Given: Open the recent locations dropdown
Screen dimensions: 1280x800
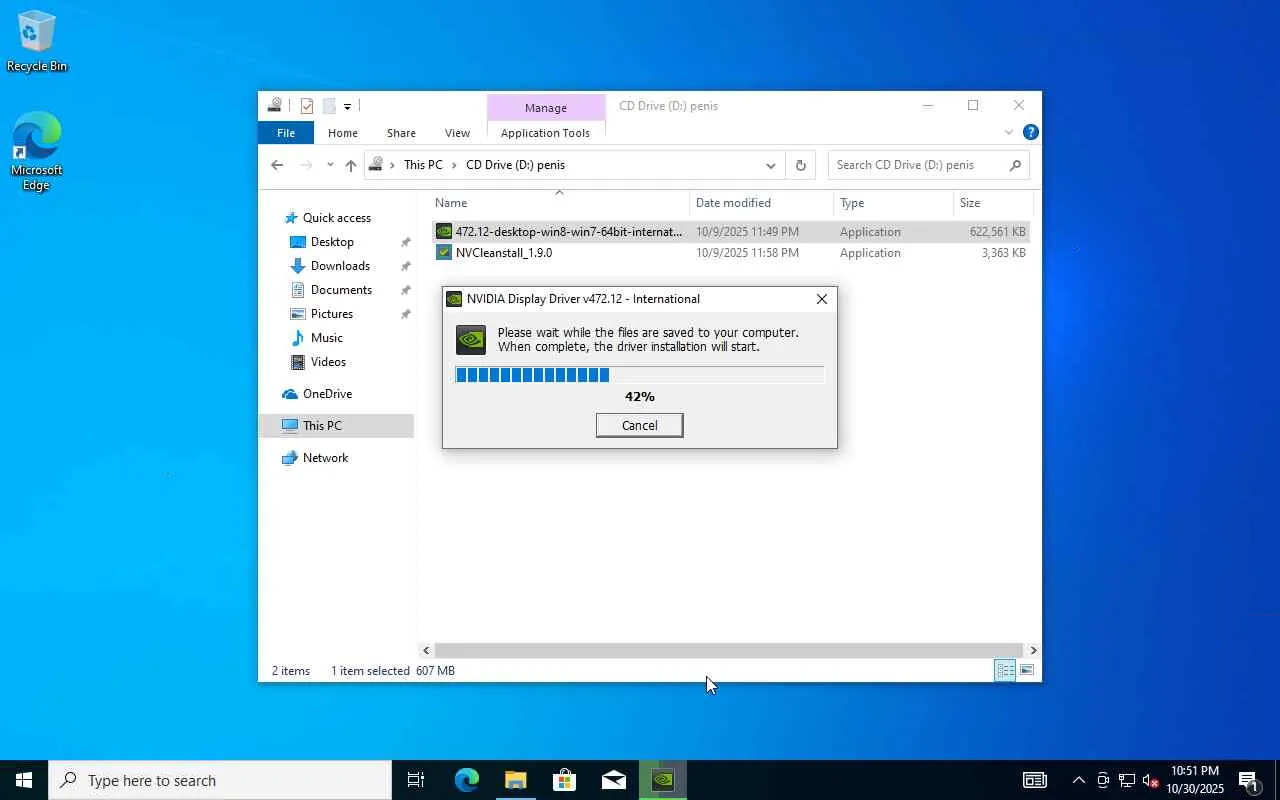Looking at the screenshot, I should point(330,165).
